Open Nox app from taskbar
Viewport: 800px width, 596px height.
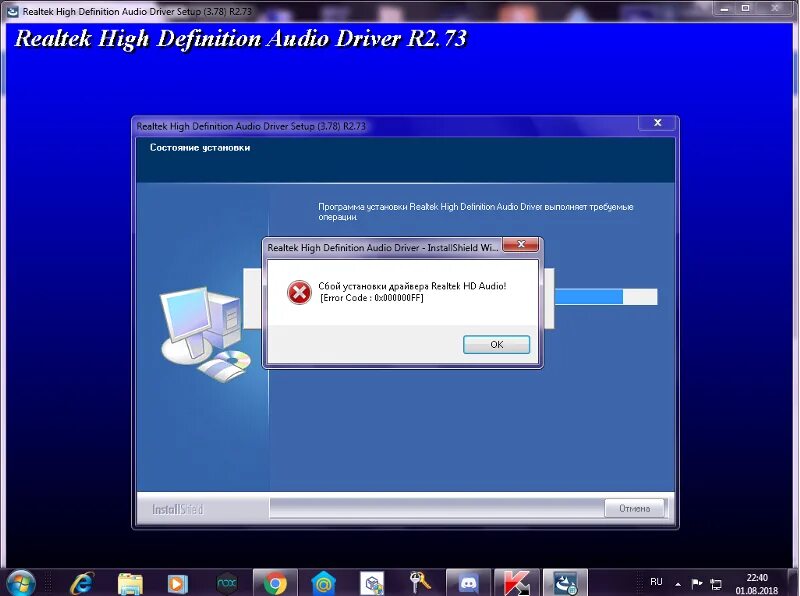coord(227,583)
